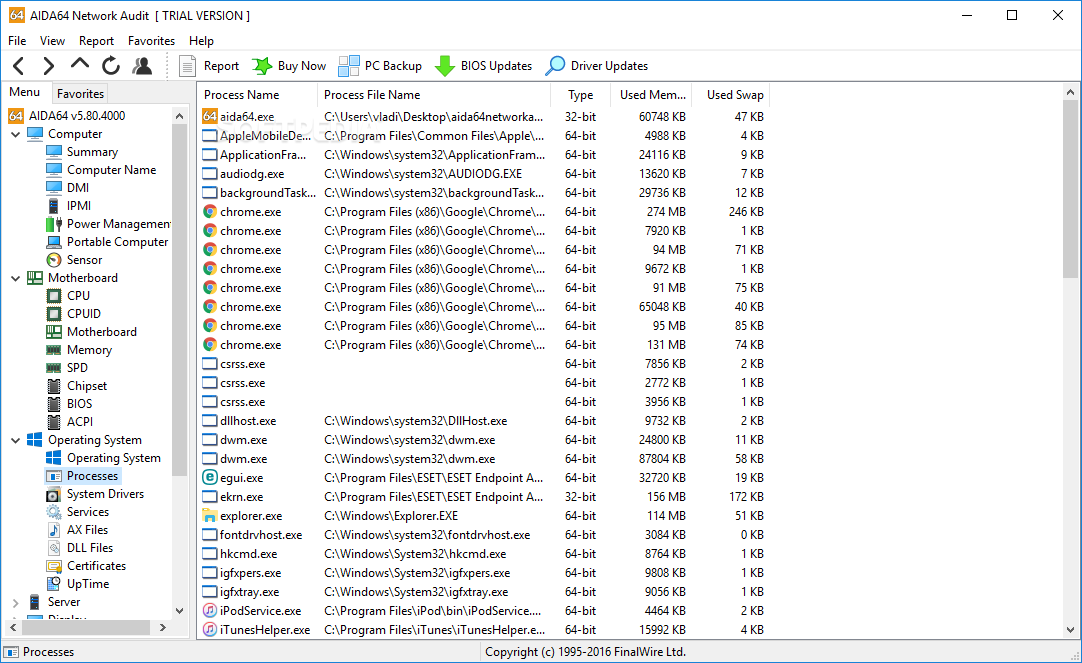Select the IPMI item
Image resolution: width=1082 pixels, height=663 pixels.
tap(69, 206)
